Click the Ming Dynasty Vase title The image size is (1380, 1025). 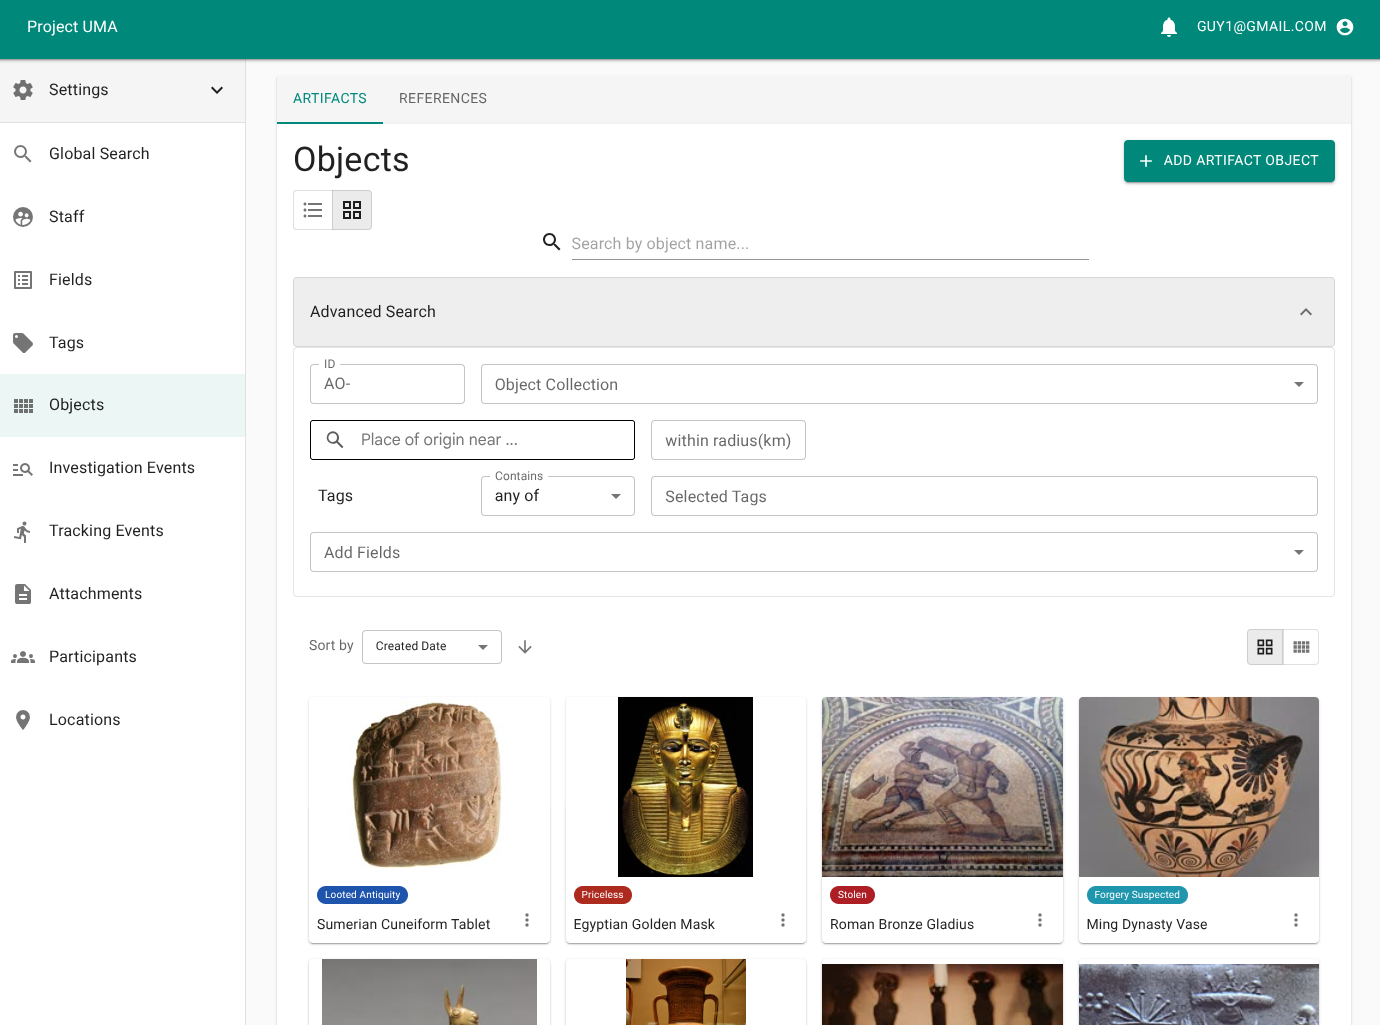[1147, 925]
